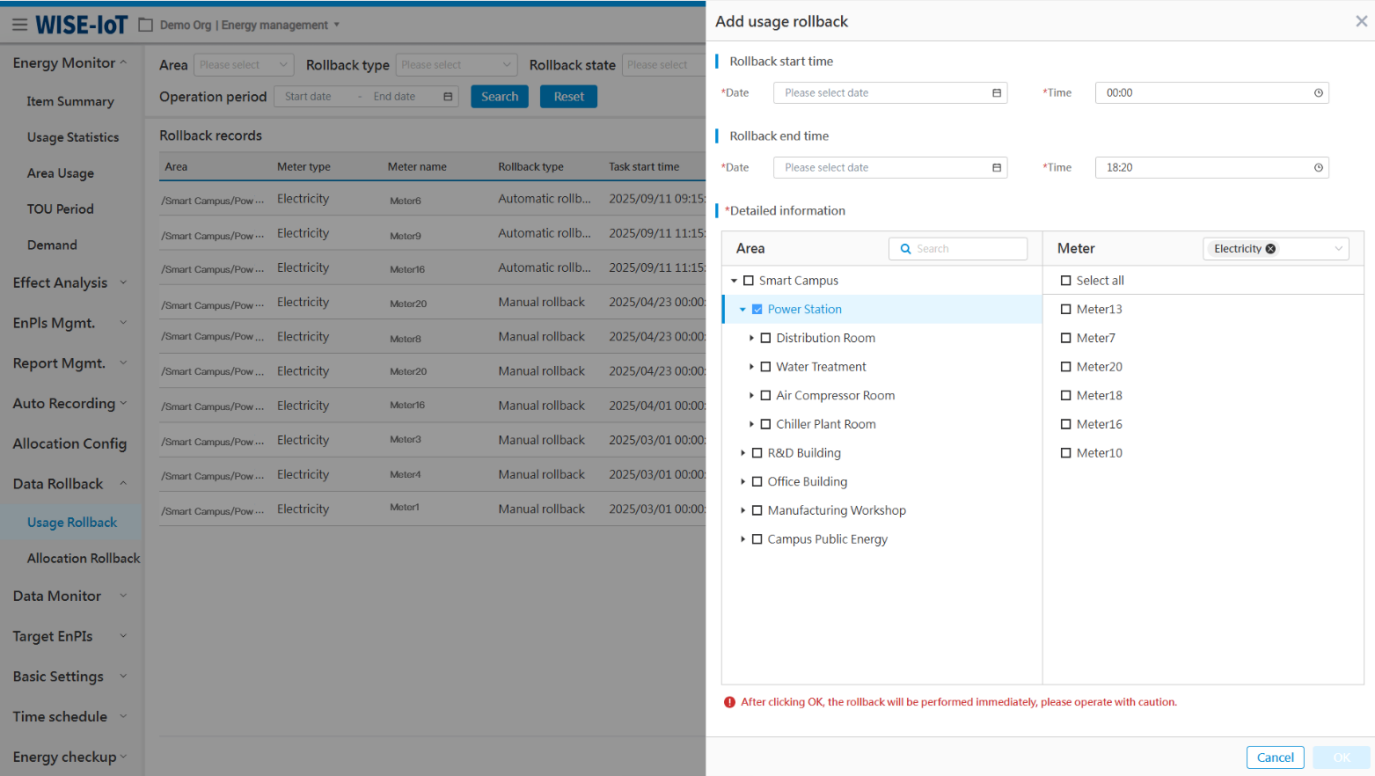This screenshot has width=1375, height=776.
Task: Click clock icon in rollback end time
Action: [x=1318, y=168]
